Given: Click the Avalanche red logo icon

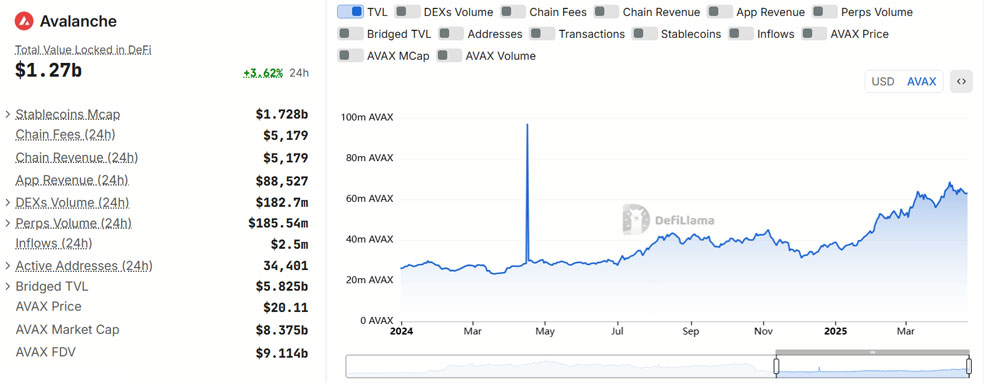Looking at the screenshot, I should [24, 21].
